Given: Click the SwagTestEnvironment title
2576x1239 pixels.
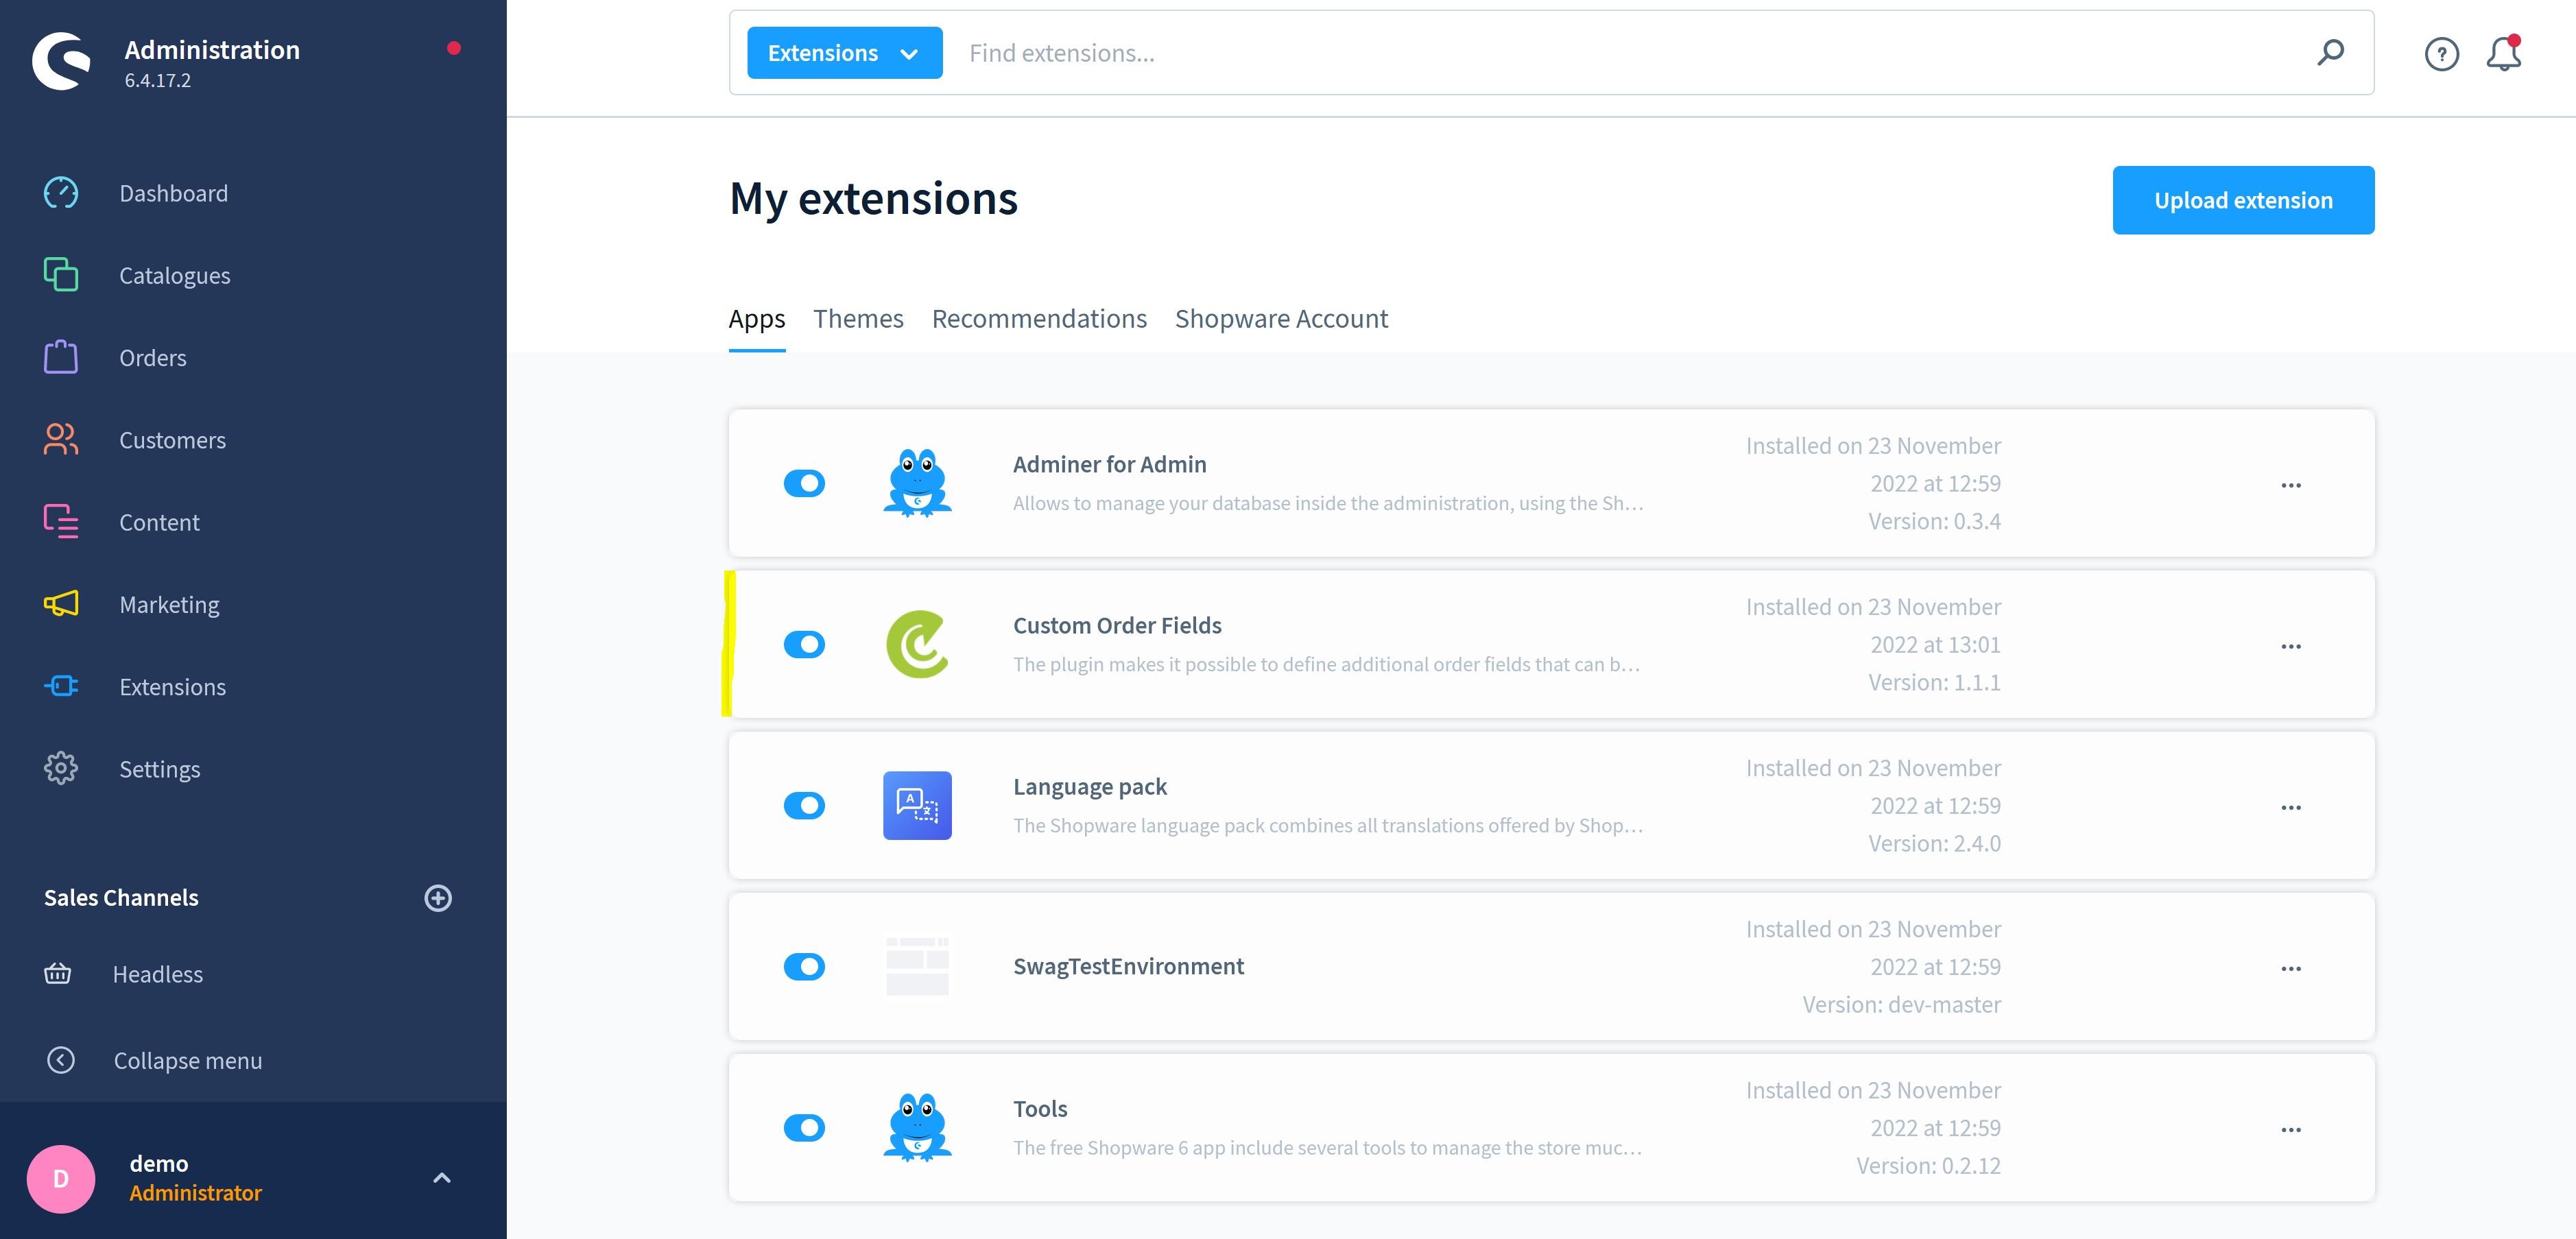Looking at the screenshot, I should click(x=1128, y=966).
